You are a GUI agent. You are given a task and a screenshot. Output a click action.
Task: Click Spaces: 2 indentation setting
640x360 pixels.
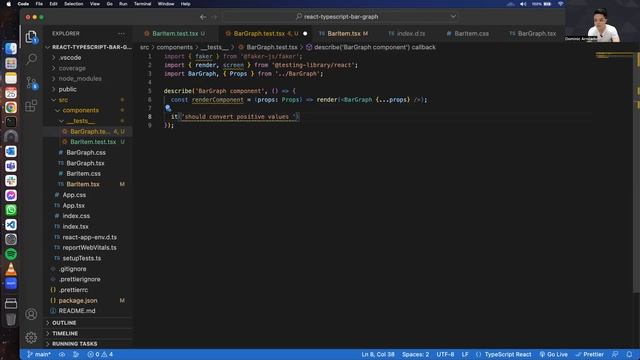[416, 354]
